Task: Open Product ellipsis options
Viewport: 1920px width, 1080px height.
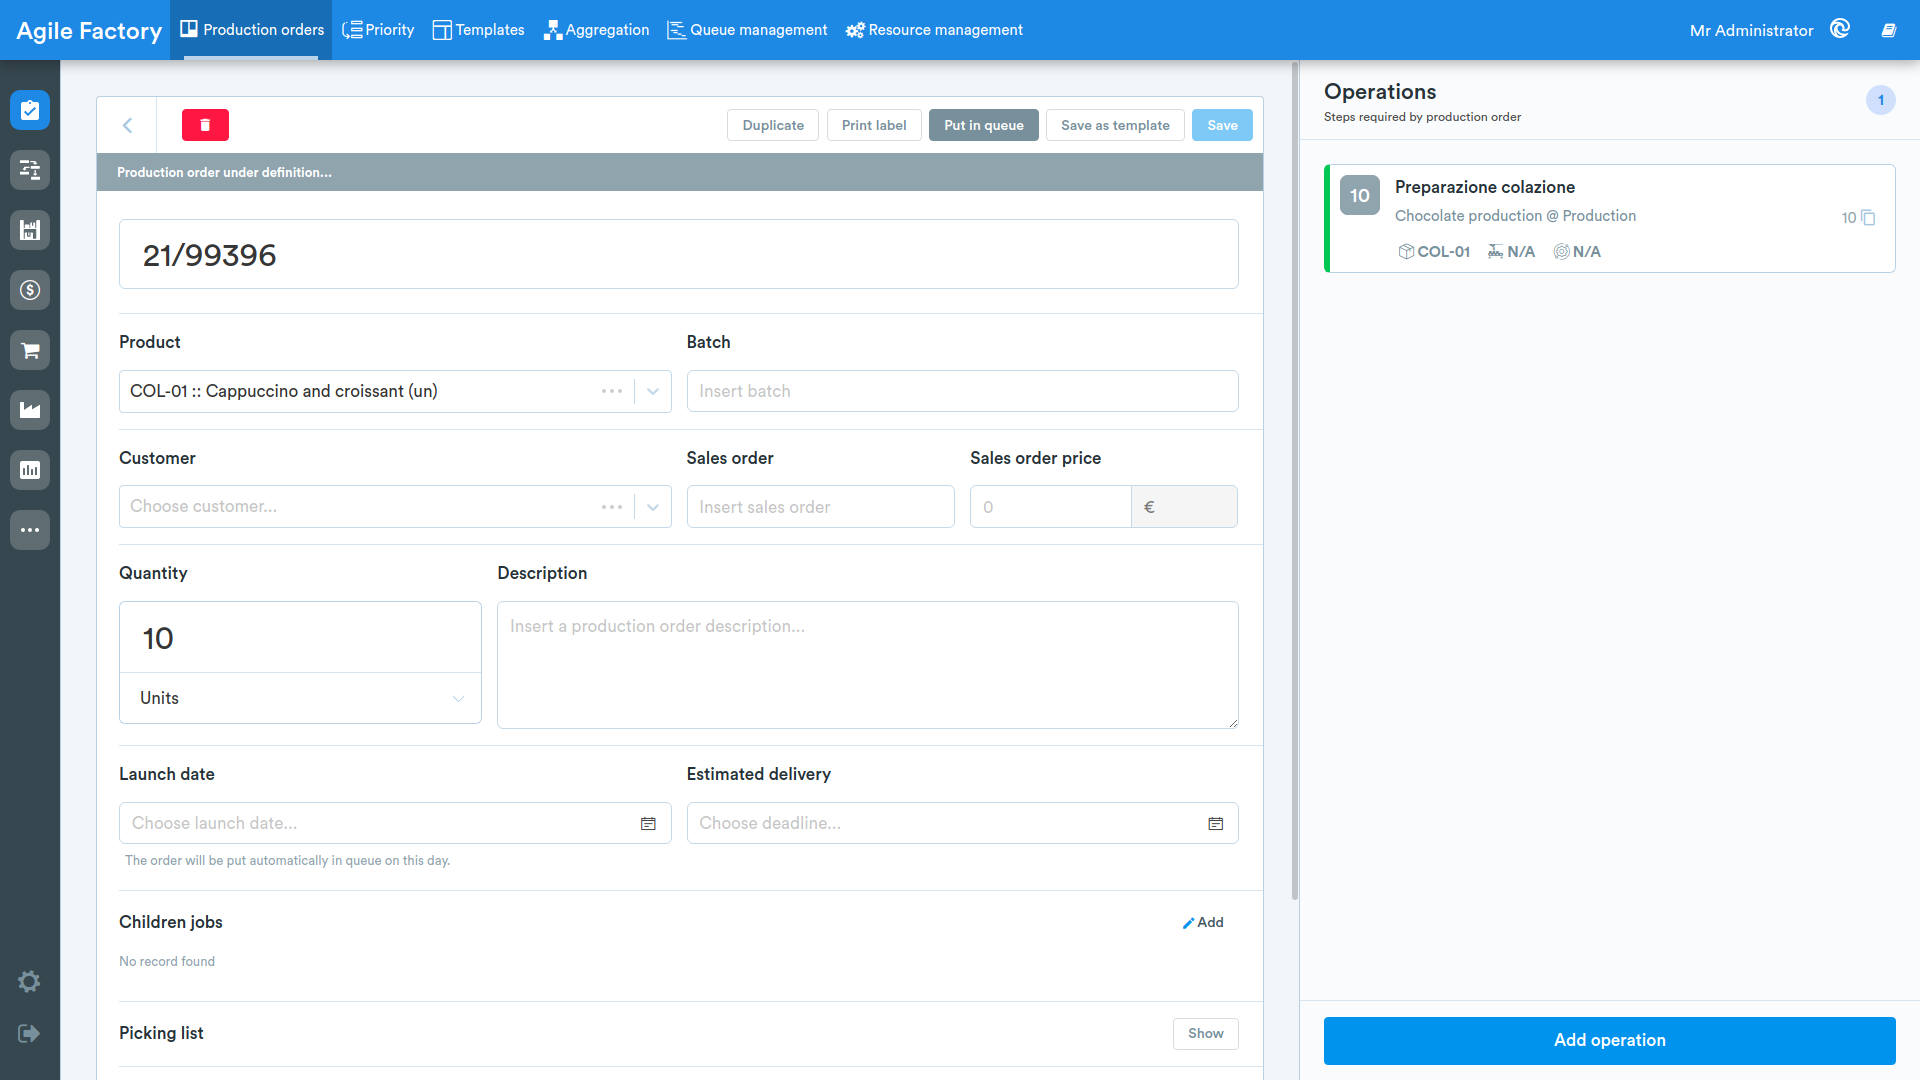Action: coord(612,391)
